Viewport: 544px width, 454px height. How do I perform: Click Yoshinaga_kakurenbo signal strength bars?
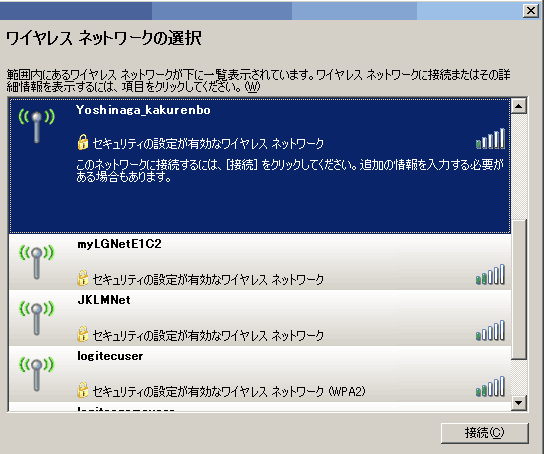point(490,138)
